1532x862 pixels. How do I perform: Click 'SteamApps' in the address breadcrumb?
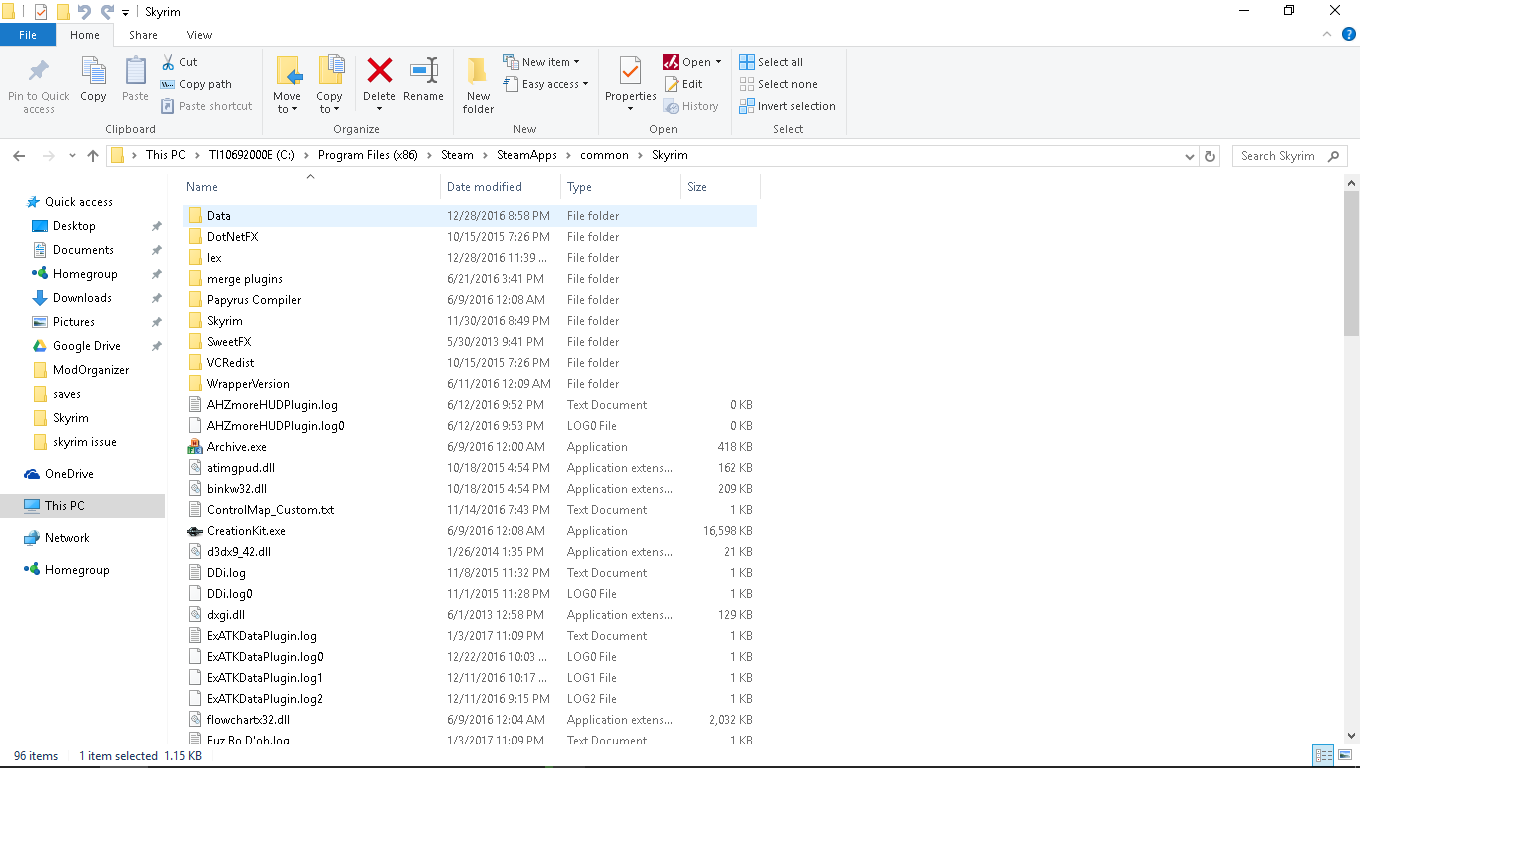(527, 155)
